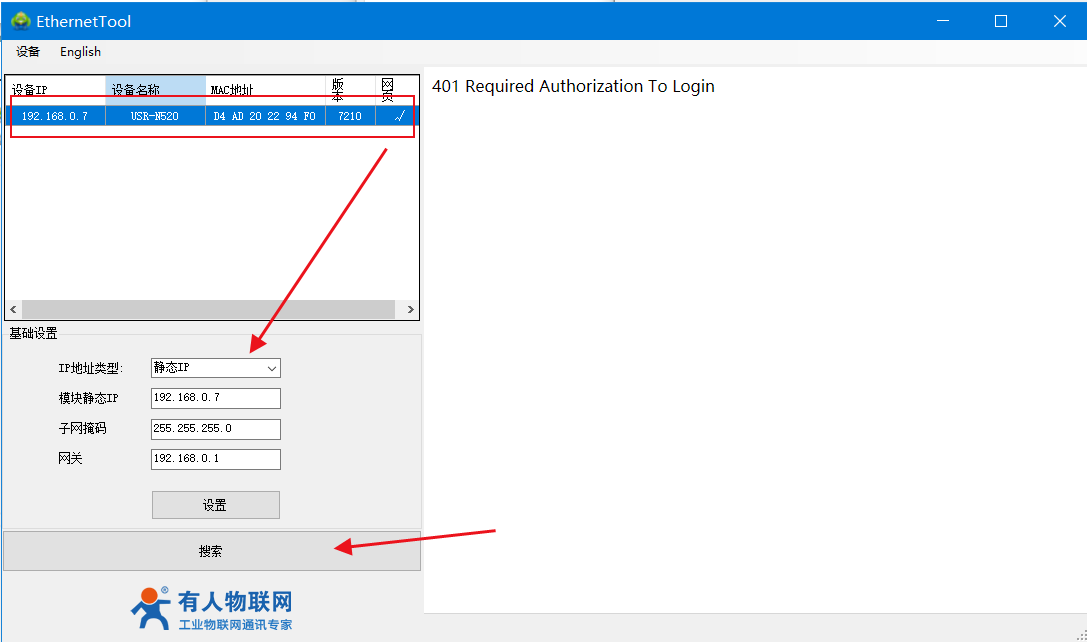
Task: Minimize the EthernetTool window
Action: point(941,21)
